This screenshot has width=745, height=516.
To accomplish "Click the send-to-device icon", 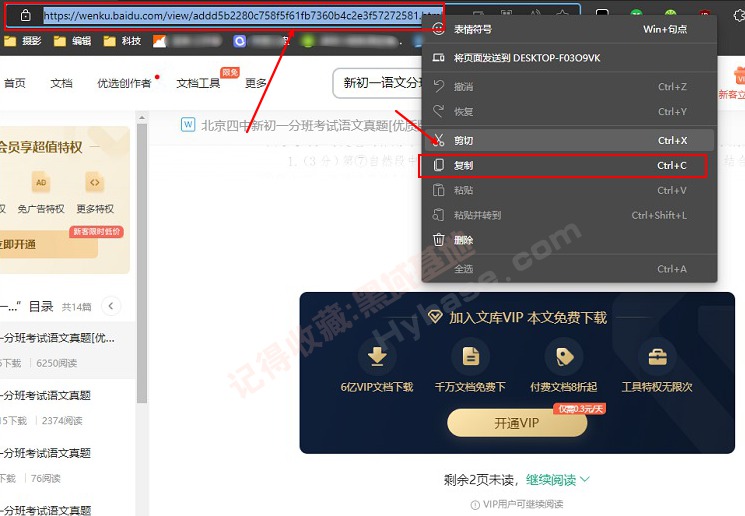I will 438,58.
